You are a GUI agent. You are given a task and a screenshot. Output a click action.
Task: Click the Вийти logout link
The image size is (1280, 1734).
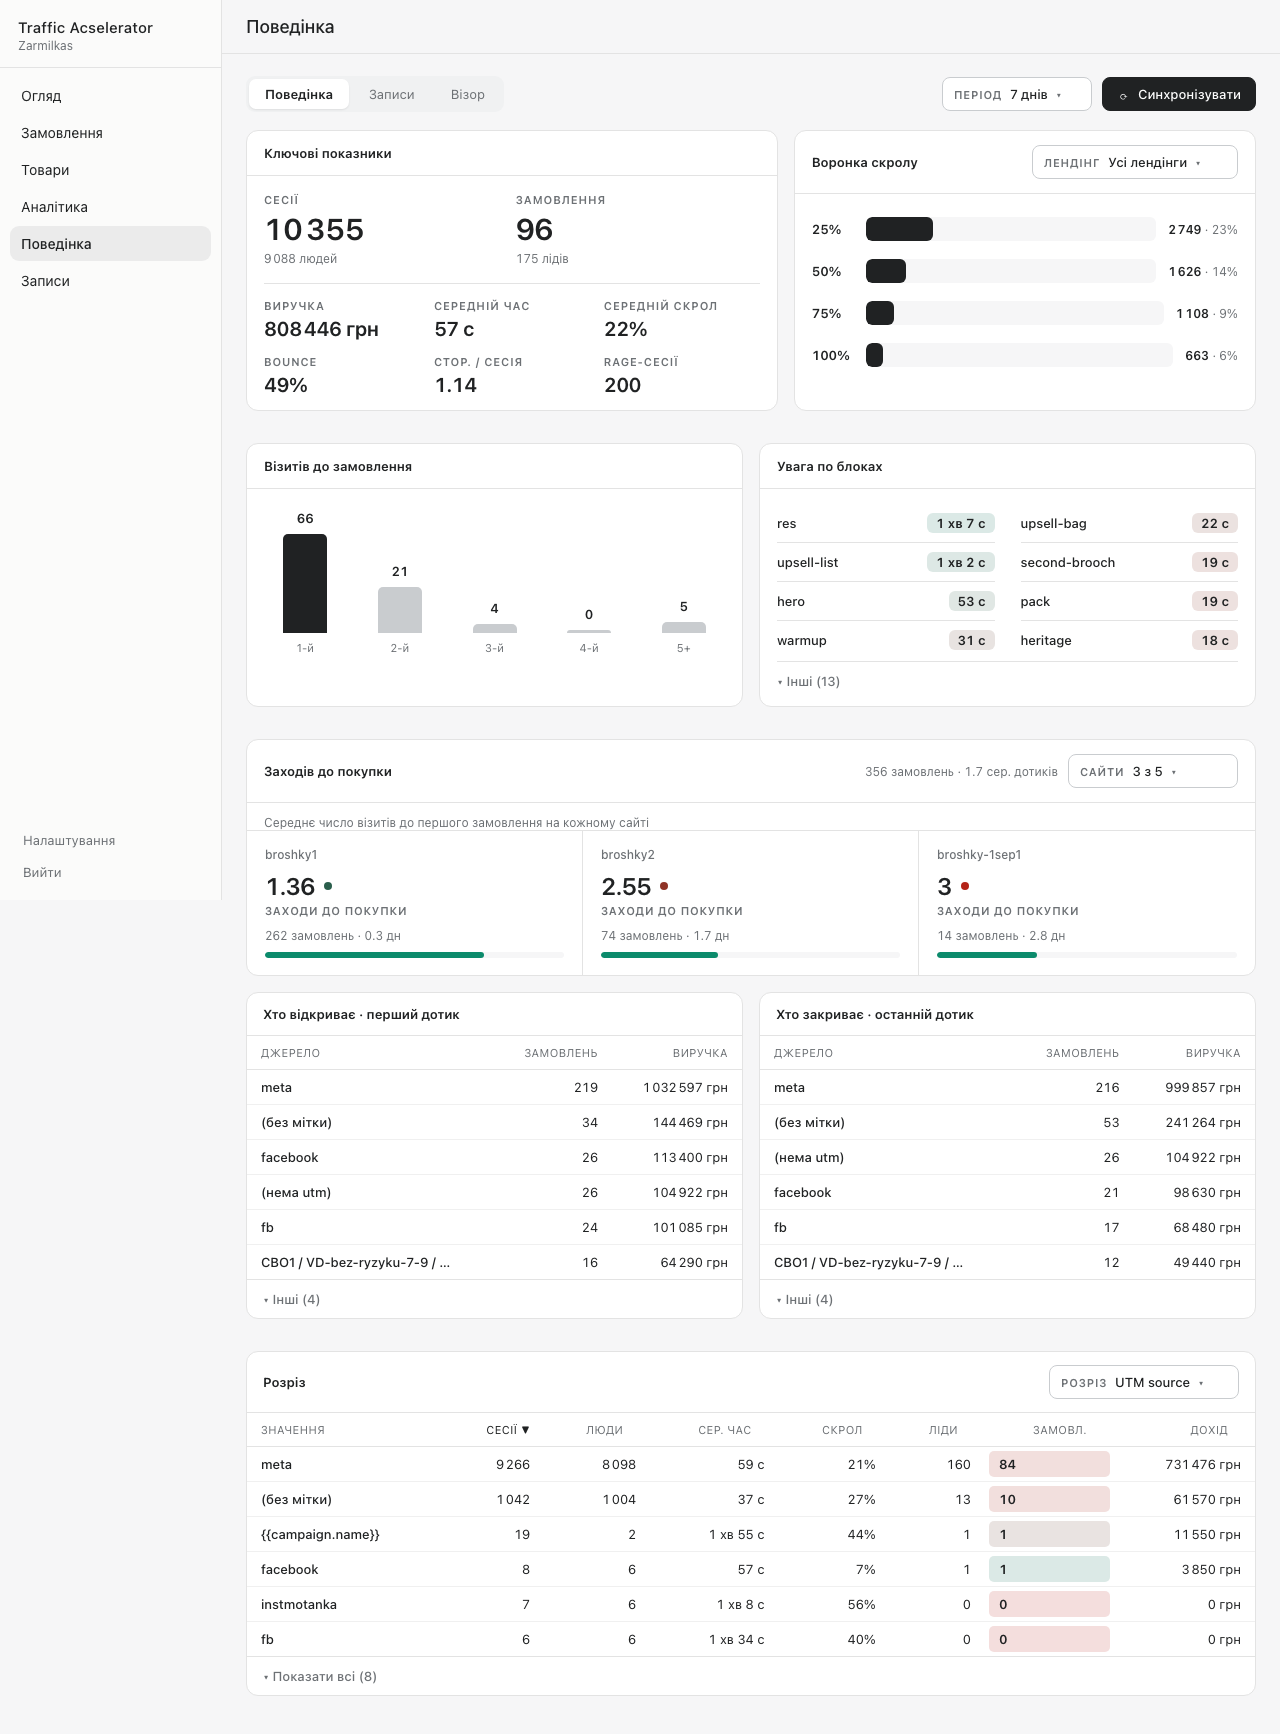[x=42, y=872]
